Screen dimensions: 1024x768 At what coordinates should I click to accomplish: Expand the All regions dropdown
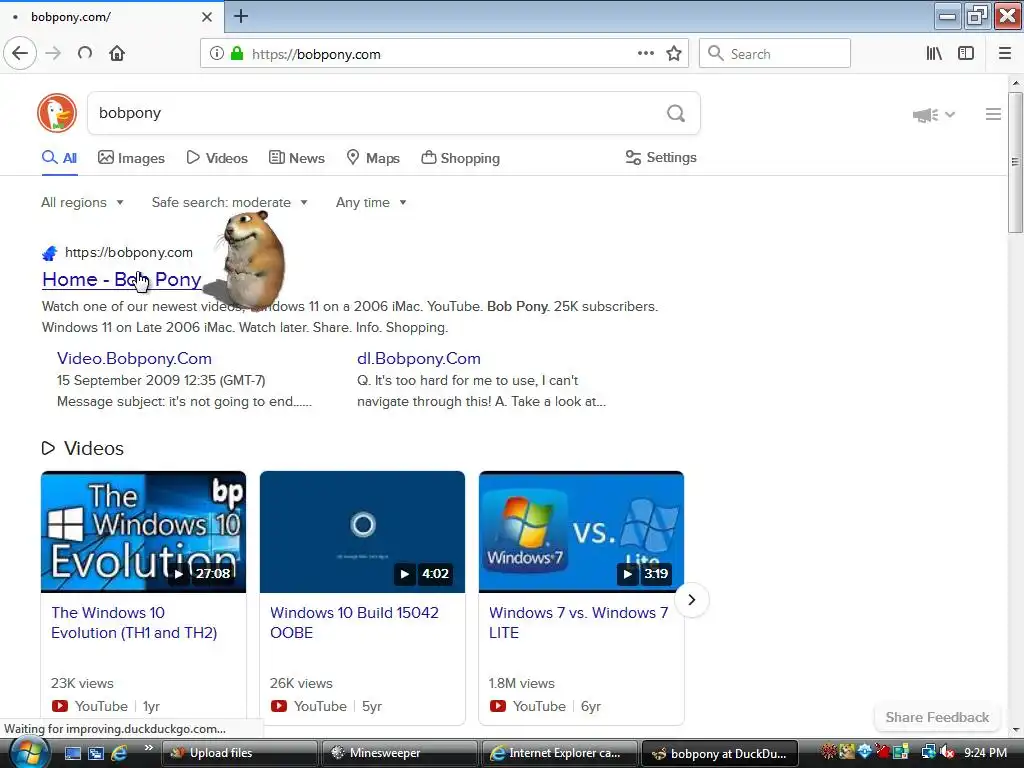[x=82, y=202]
